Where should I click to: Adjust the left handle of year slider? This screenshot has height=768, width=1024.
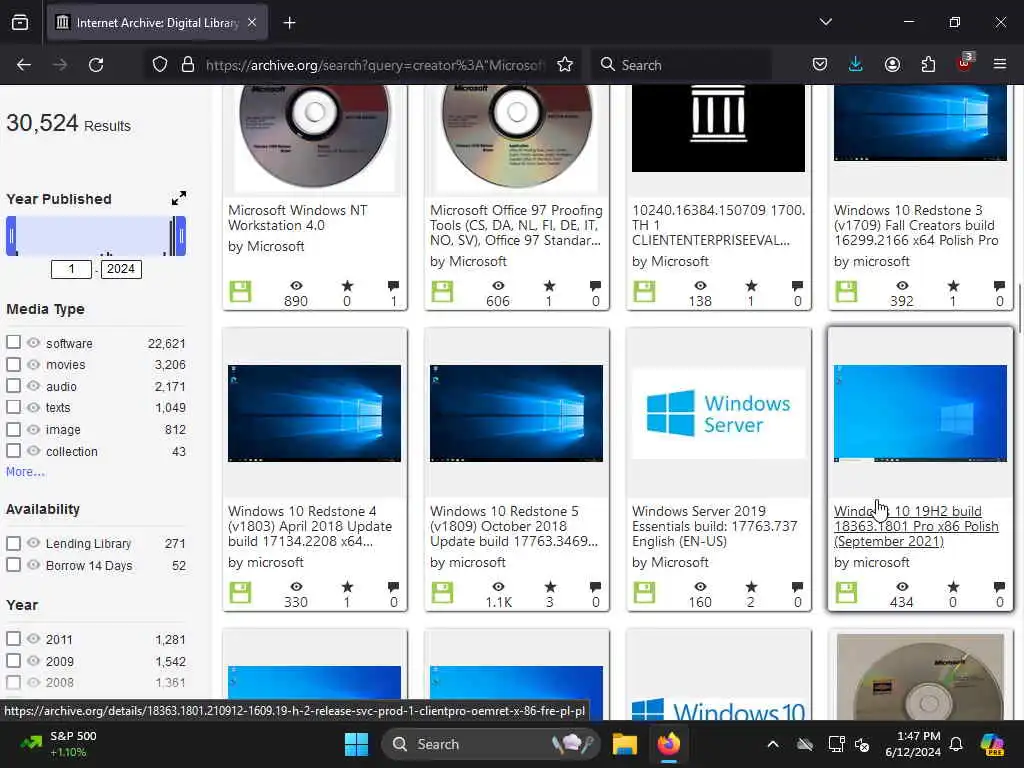click(11, 236)
